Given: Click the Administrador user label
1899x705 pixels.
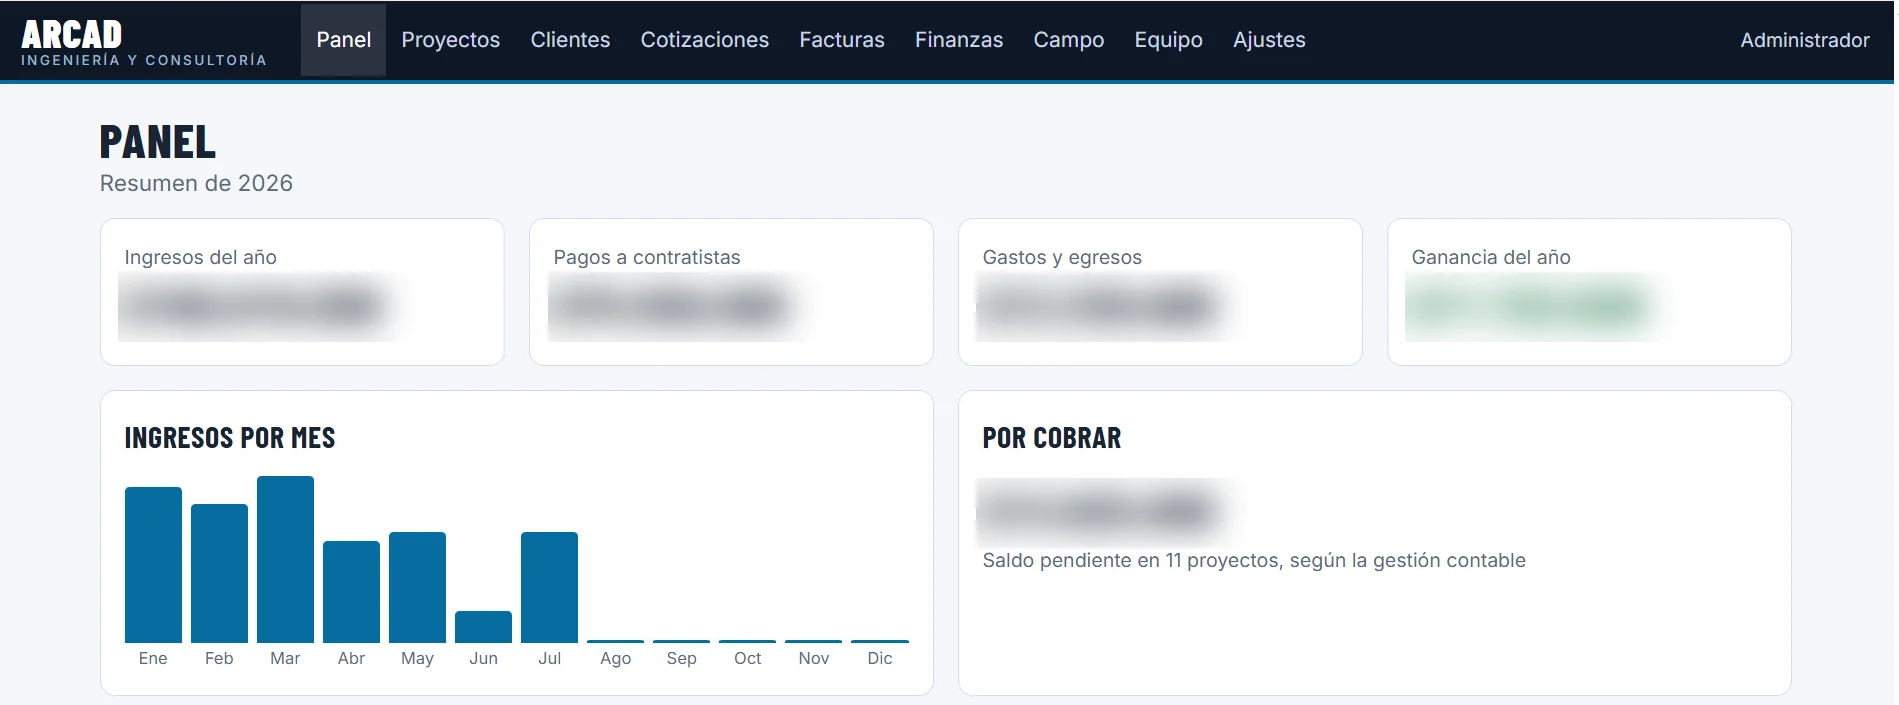Looking at the screenshot, I should click(1805, 40).
